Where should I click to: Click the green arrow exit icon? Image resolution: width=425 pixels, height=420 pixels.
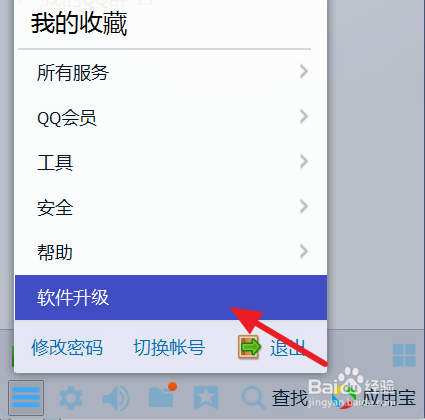coord(249,347)
